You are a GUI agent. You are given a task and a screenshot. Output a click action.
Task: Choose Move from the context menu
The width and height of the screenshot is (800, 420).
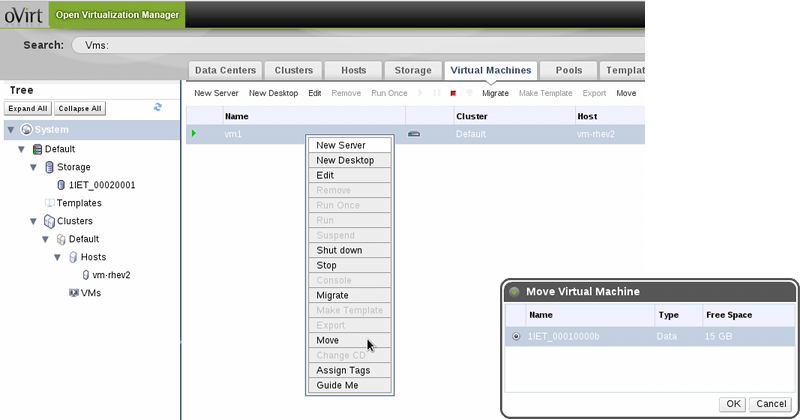click(327, 341)
